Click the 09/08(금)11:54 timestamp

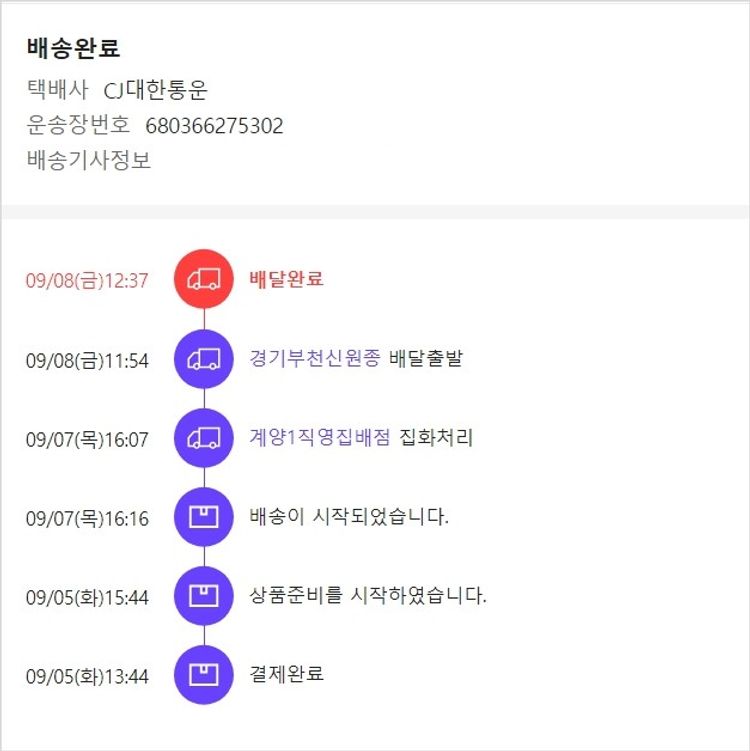(x=87, y=360)
